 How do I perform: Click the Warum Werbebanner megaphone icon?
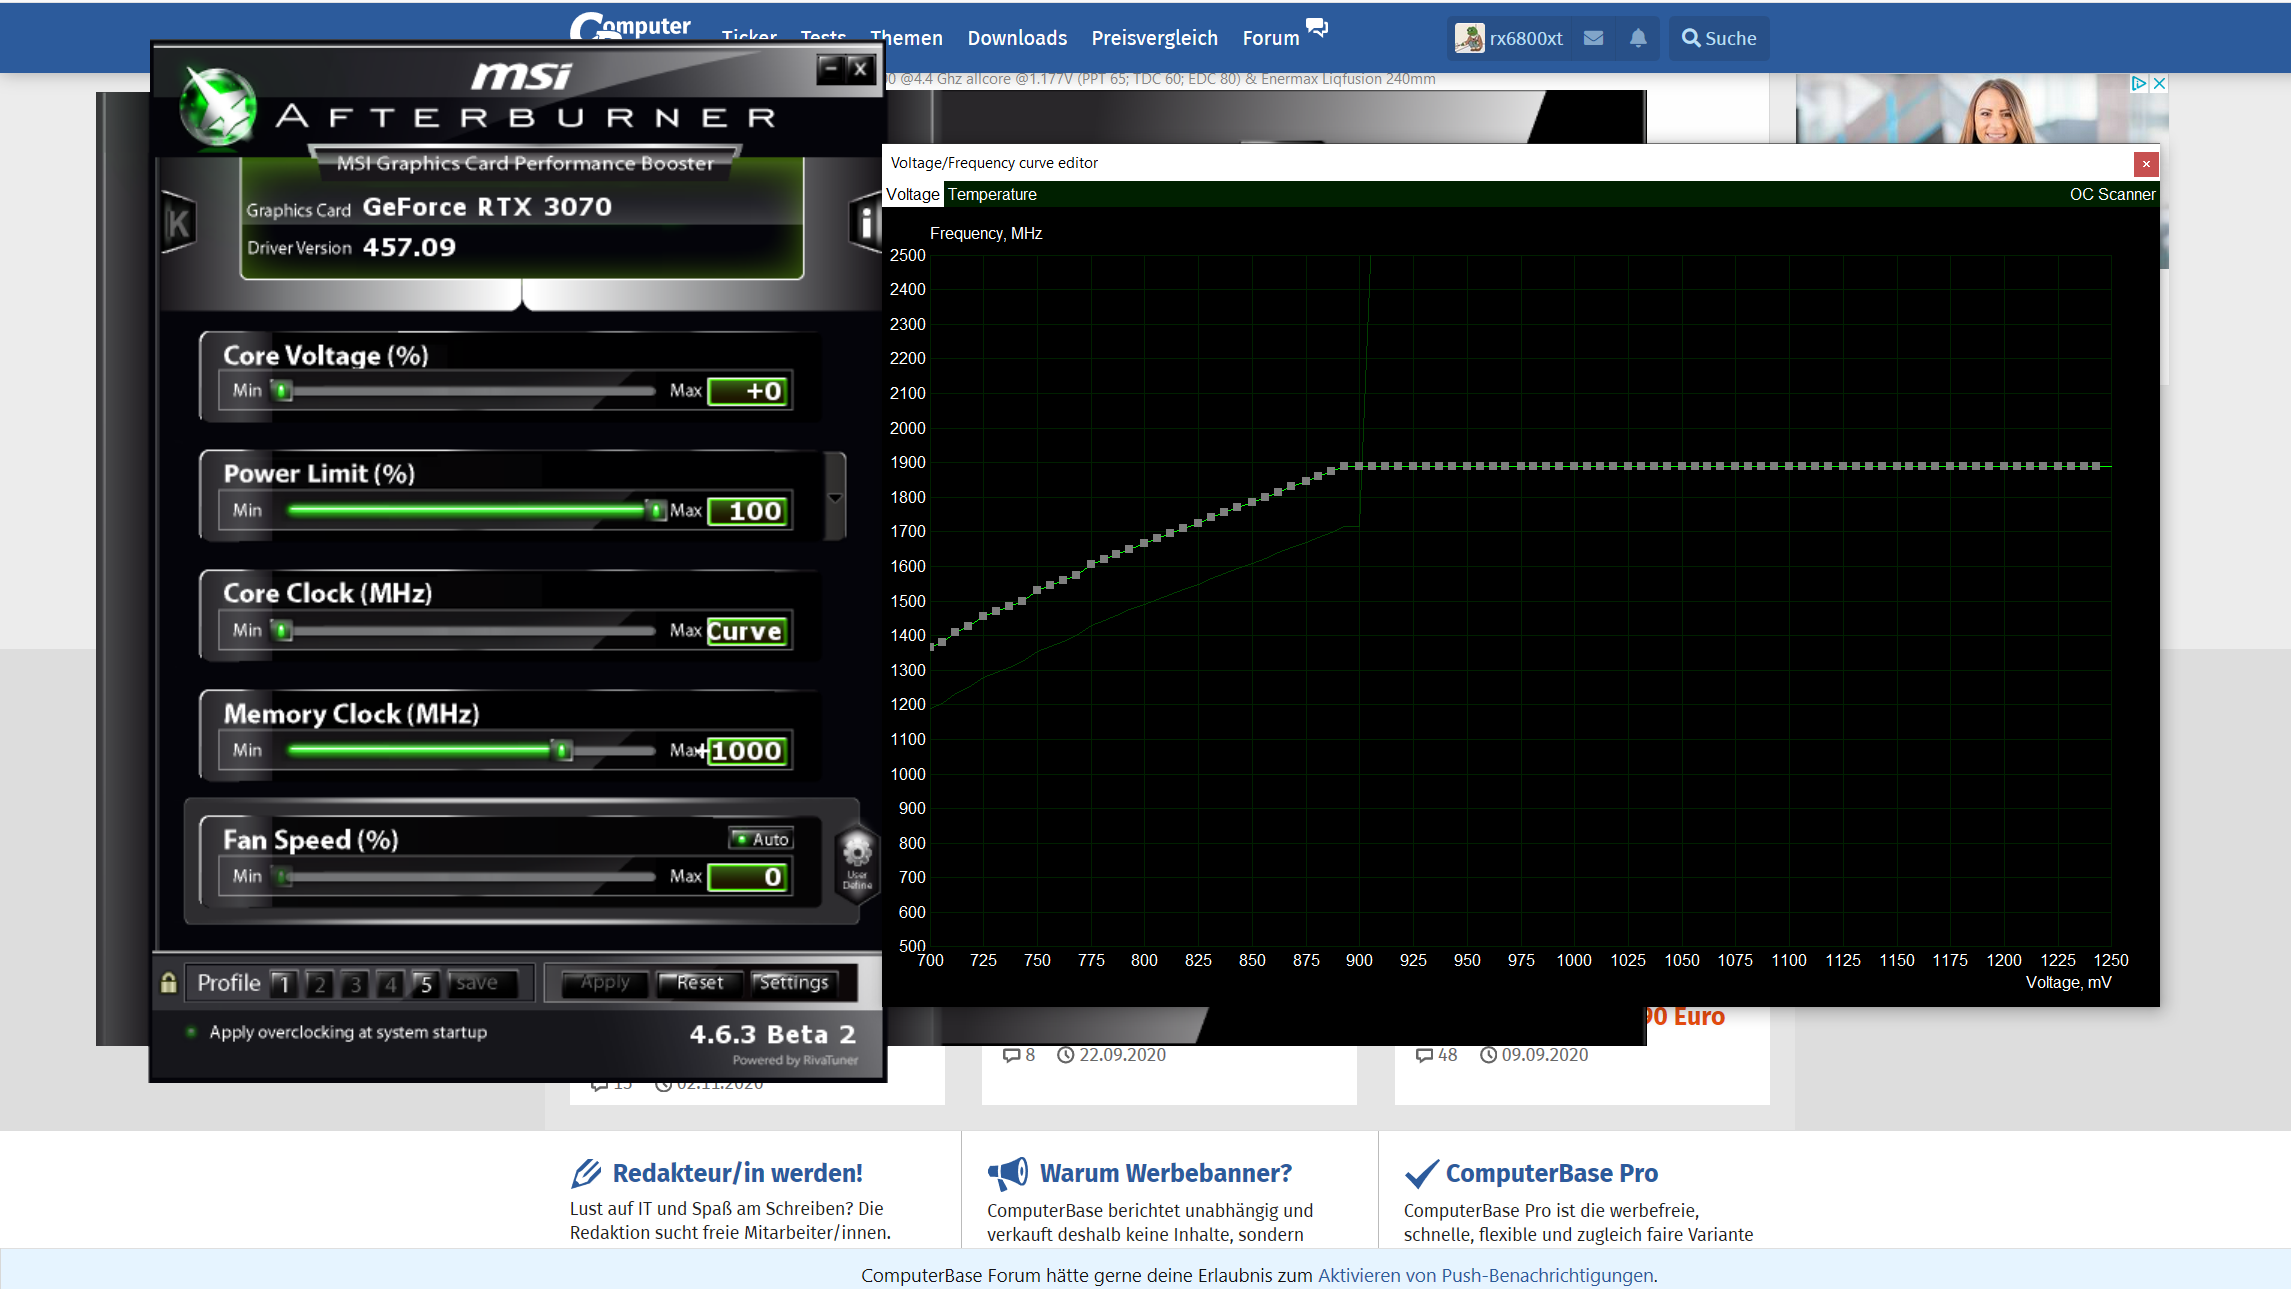[x=1008, y=1173]
